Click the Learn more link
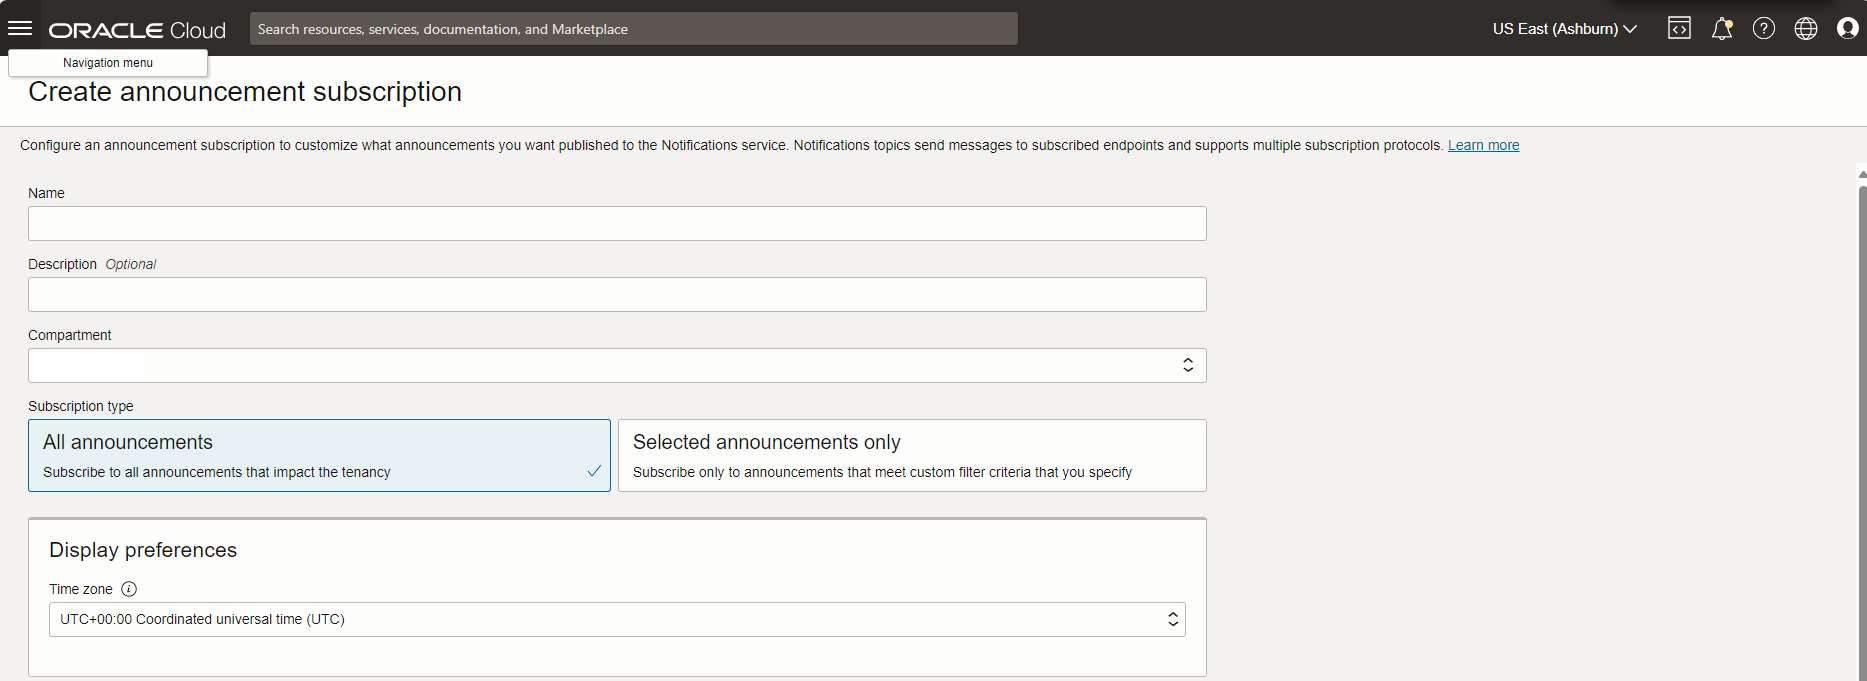1867x681 pixels. click(1483, 145)
